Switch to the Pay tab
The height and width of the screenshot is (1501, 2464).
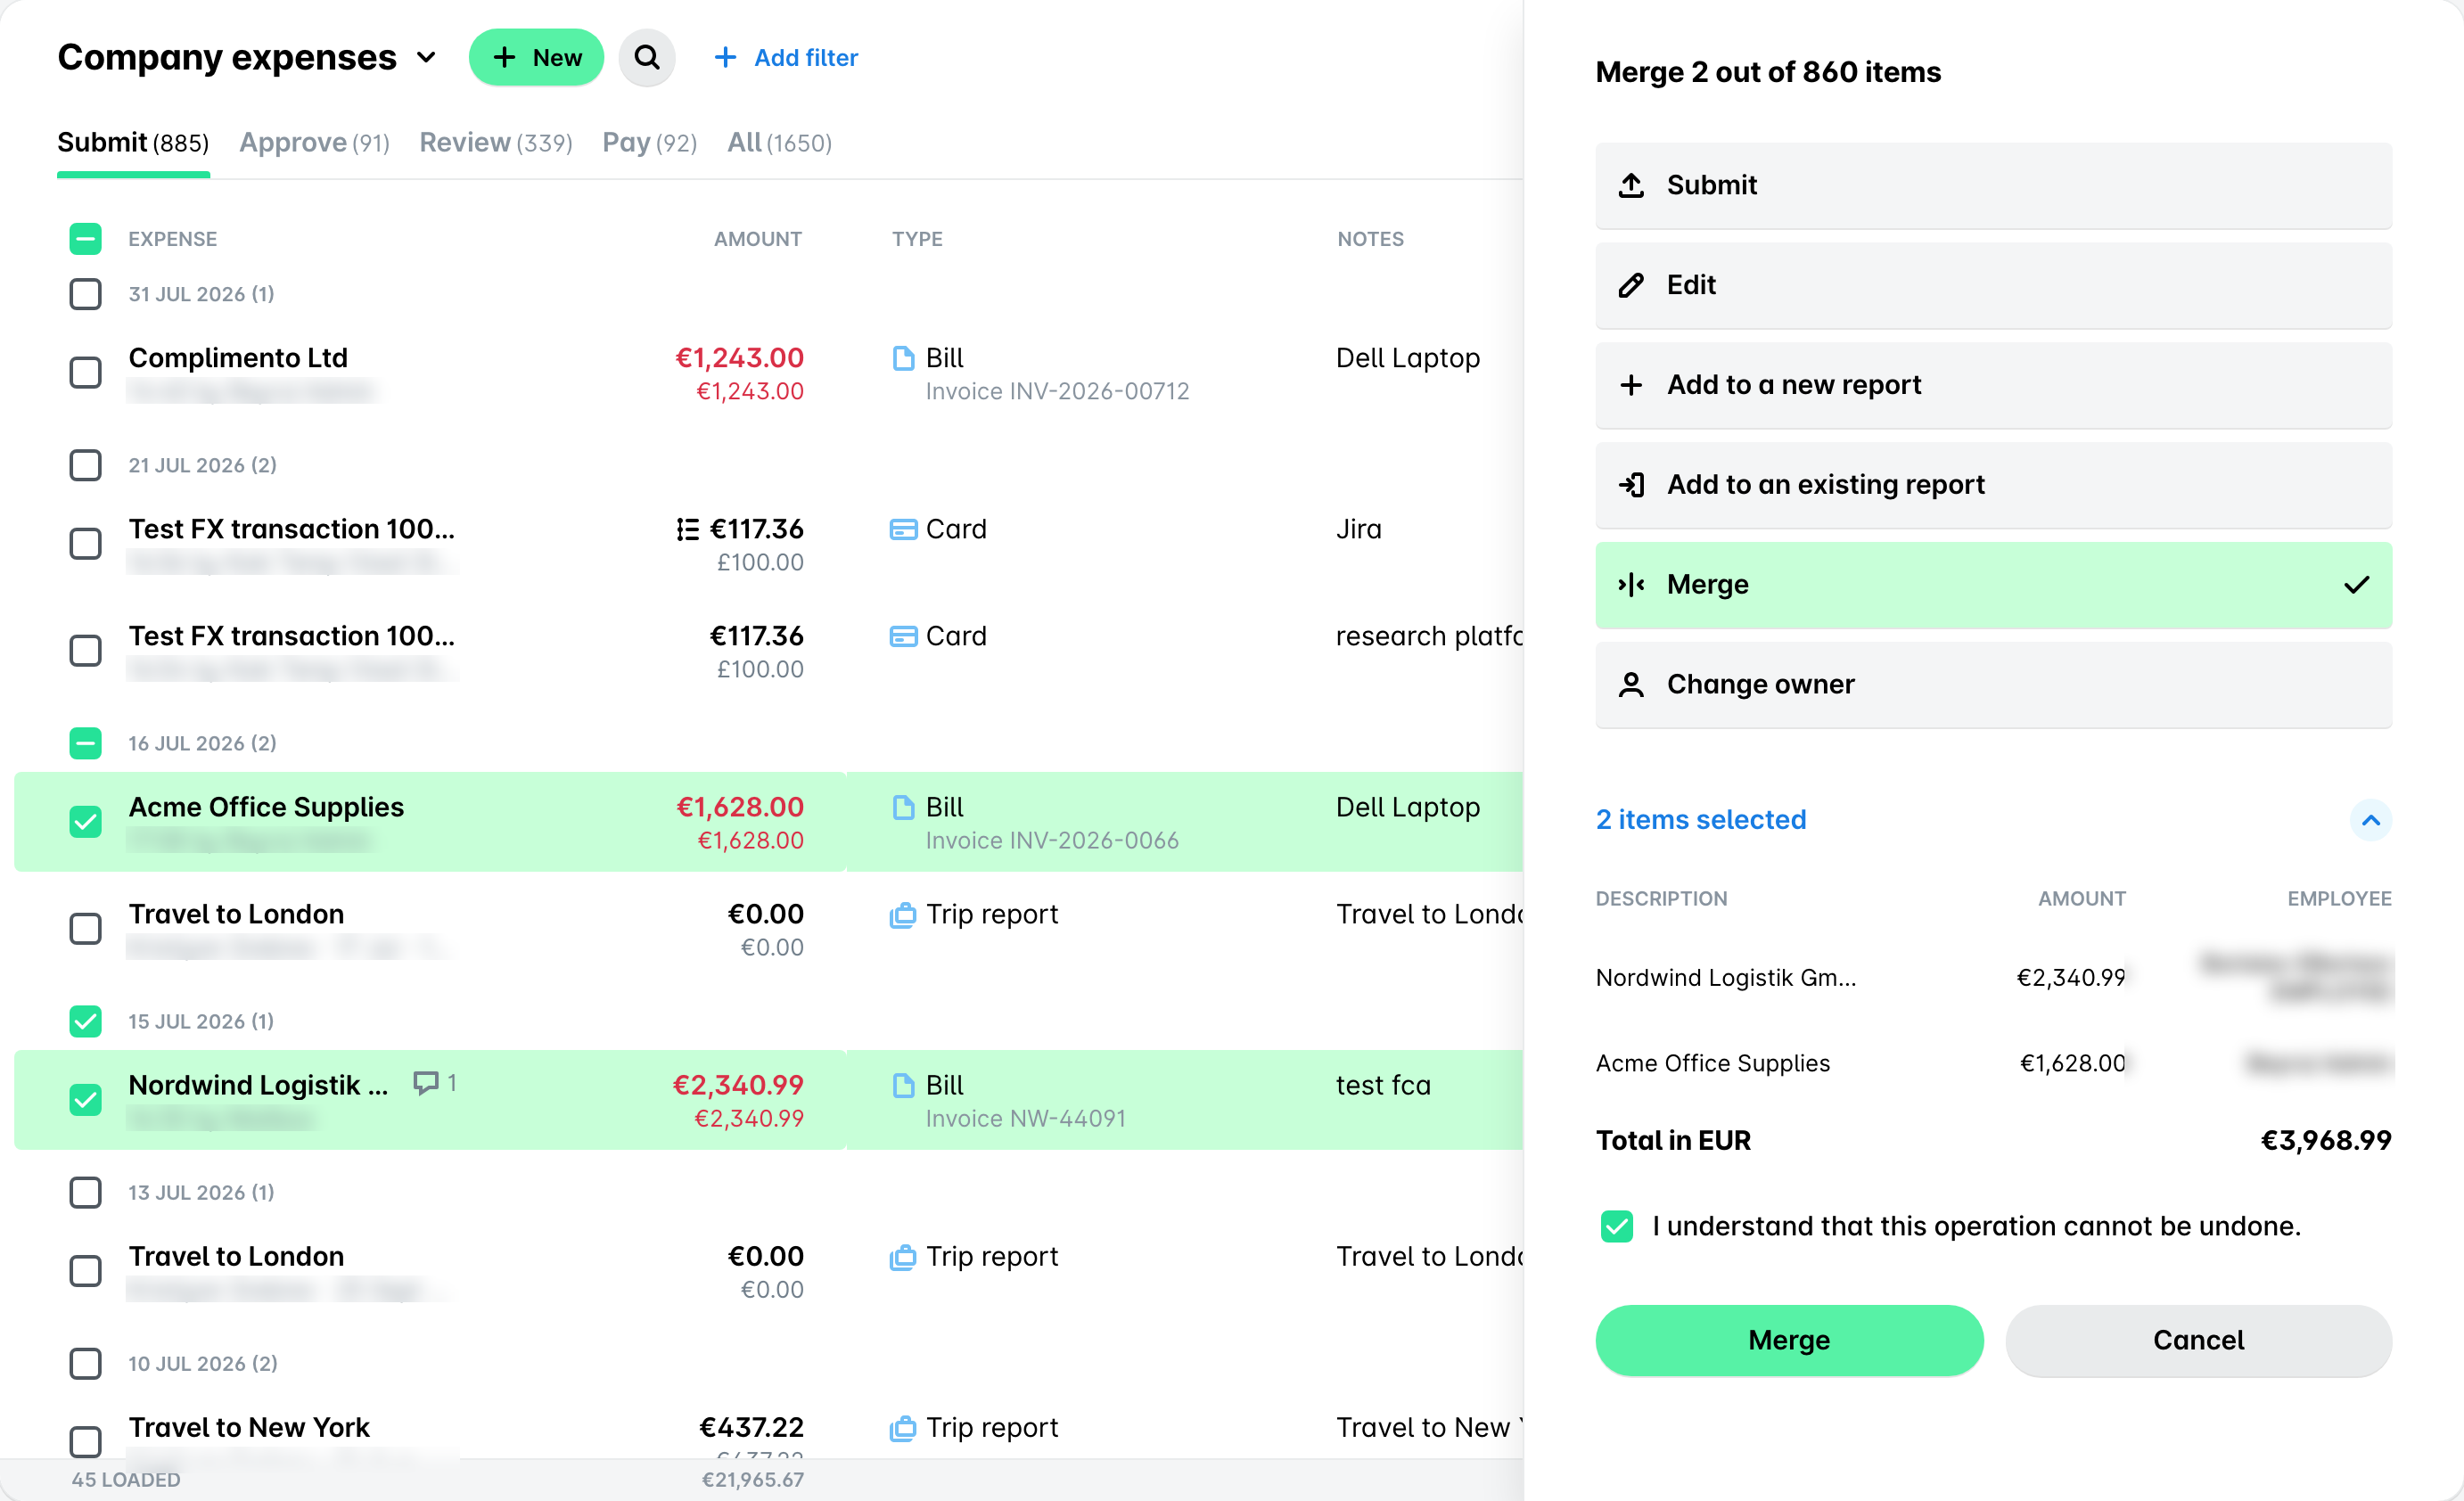[x=649, y=143]
